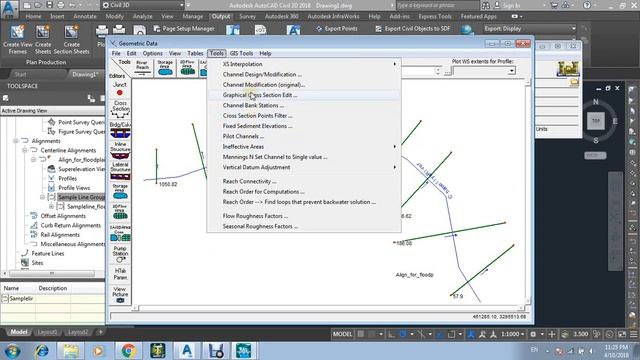The width and height of the screenshot is (640, 360).
Task: Click Export Civil Objects to SDF
Action: pos(413,29)
